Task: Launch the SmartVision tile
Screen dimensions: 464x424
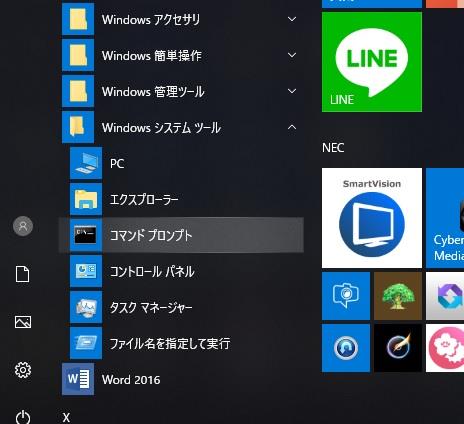Action: click(x=372, y=218)
